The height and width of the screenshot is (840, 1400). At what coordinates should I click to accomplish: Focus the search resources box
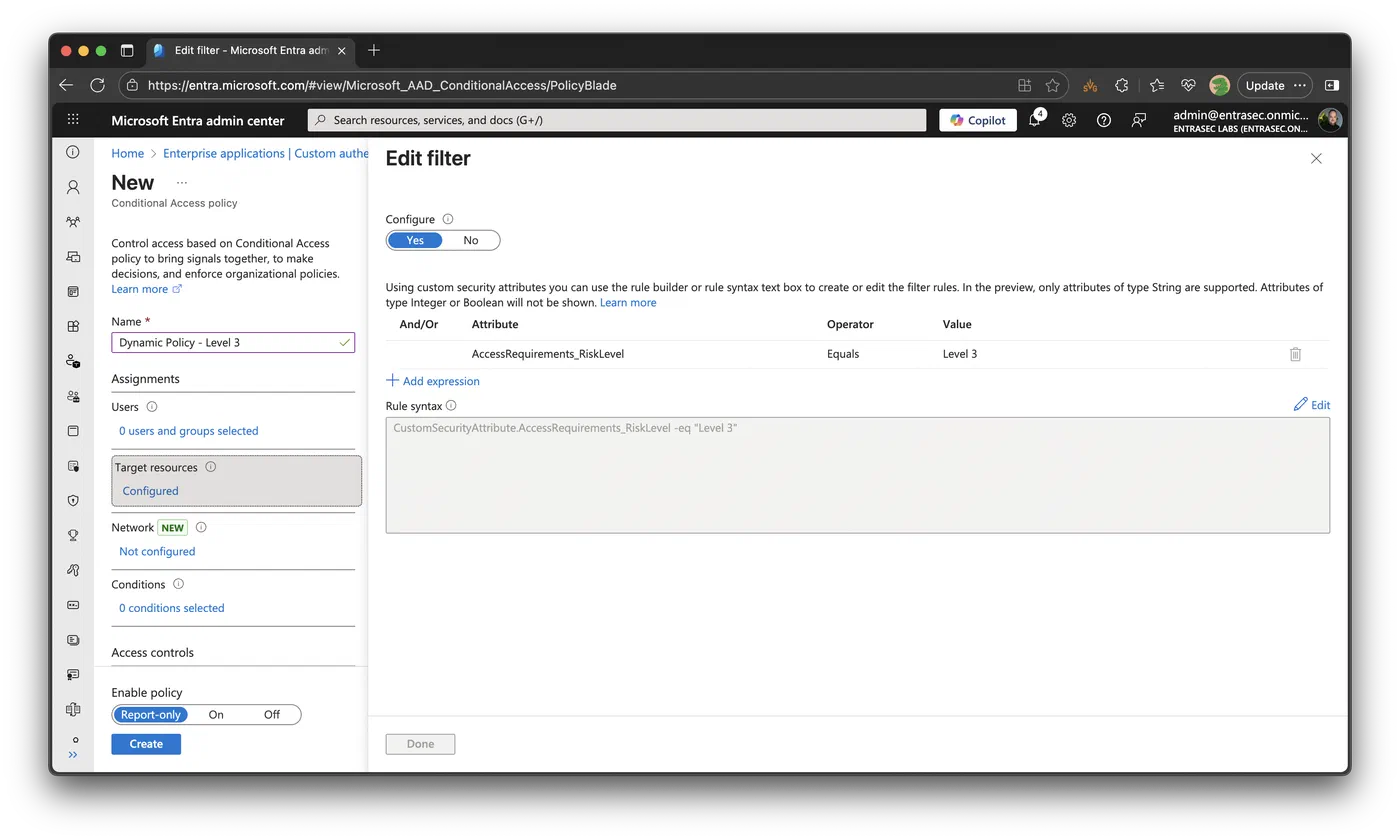(617, 120)
